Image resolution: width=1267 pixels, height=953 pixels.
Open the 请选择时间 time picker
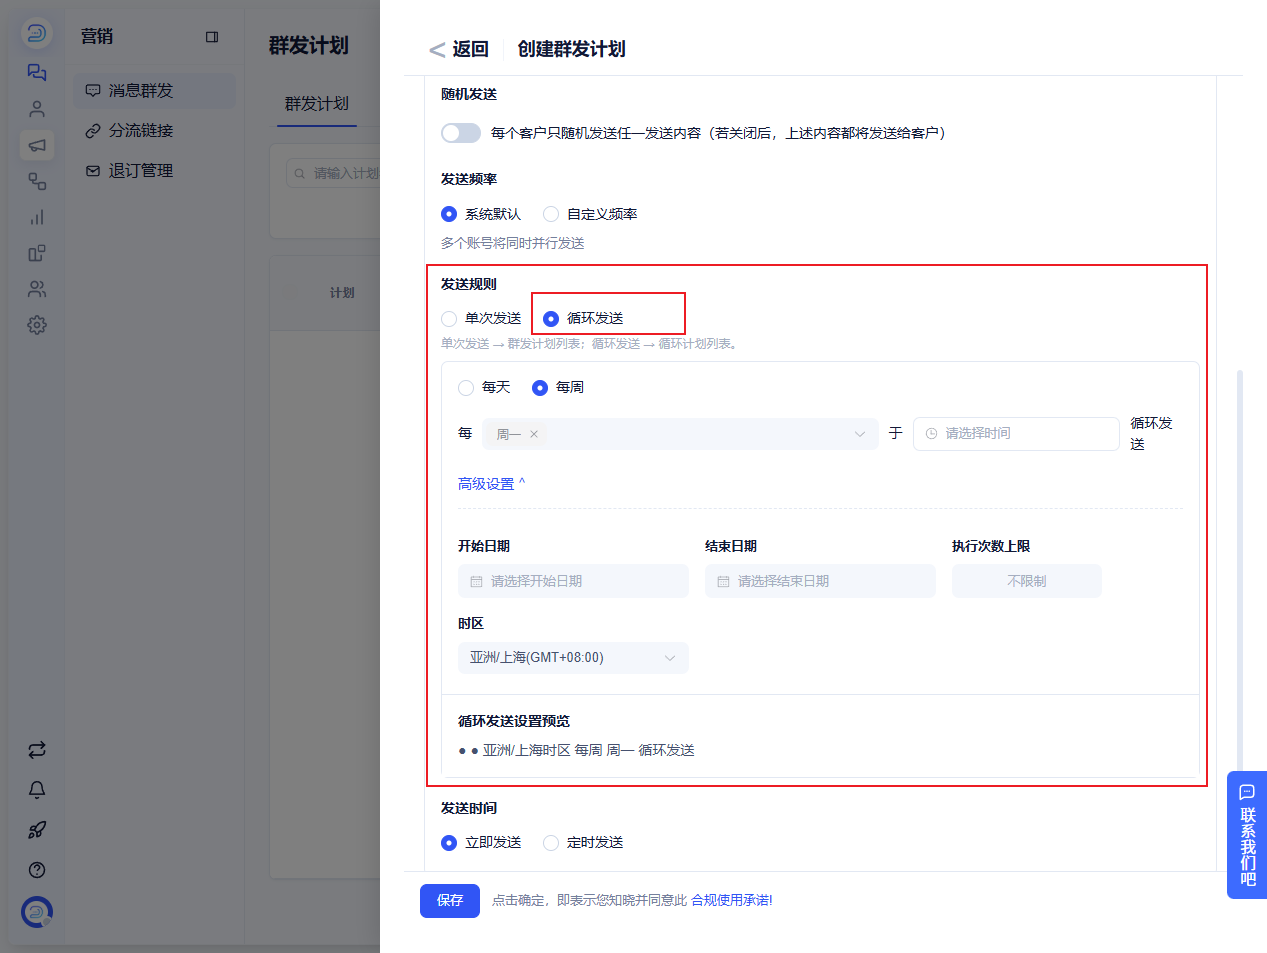1016,434
